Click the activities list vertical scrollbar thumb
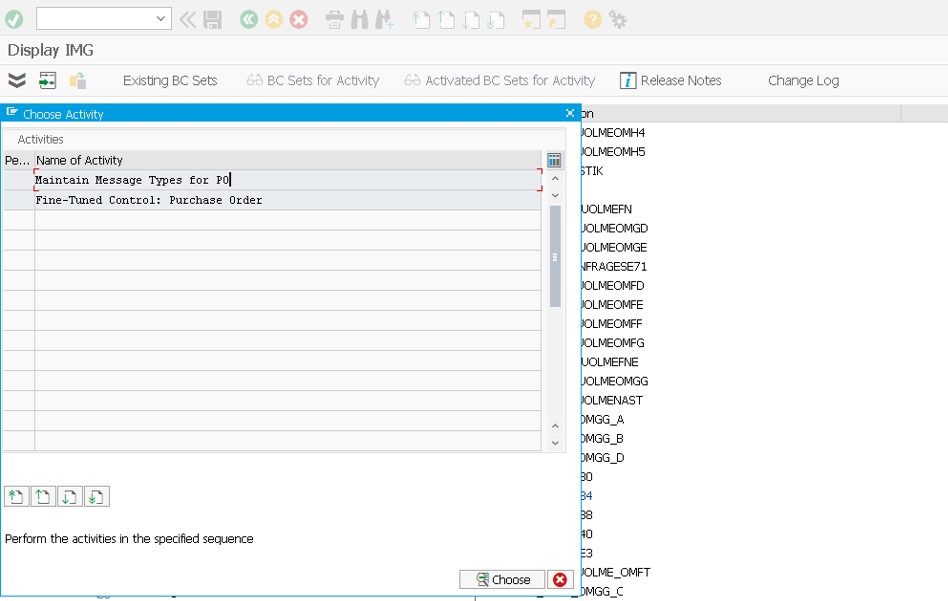Image resolution: width=948 pixels, height=601 pixels. (x=555, y=256)
